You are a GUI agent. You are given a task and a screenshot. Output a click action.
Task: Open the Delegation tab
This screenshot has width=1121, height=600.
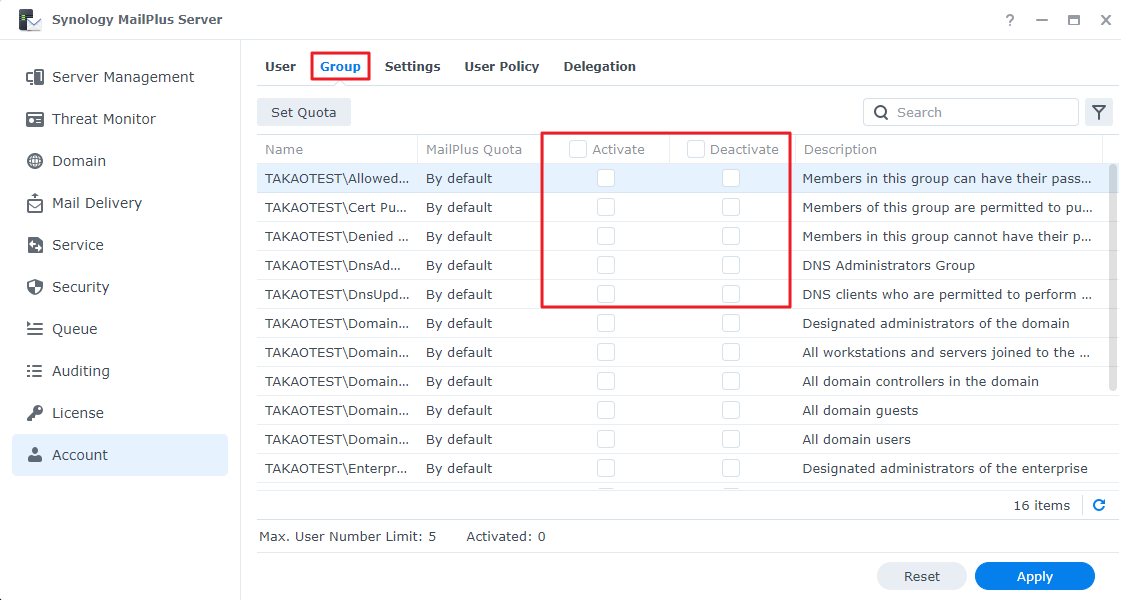click(x=599, y=66)
